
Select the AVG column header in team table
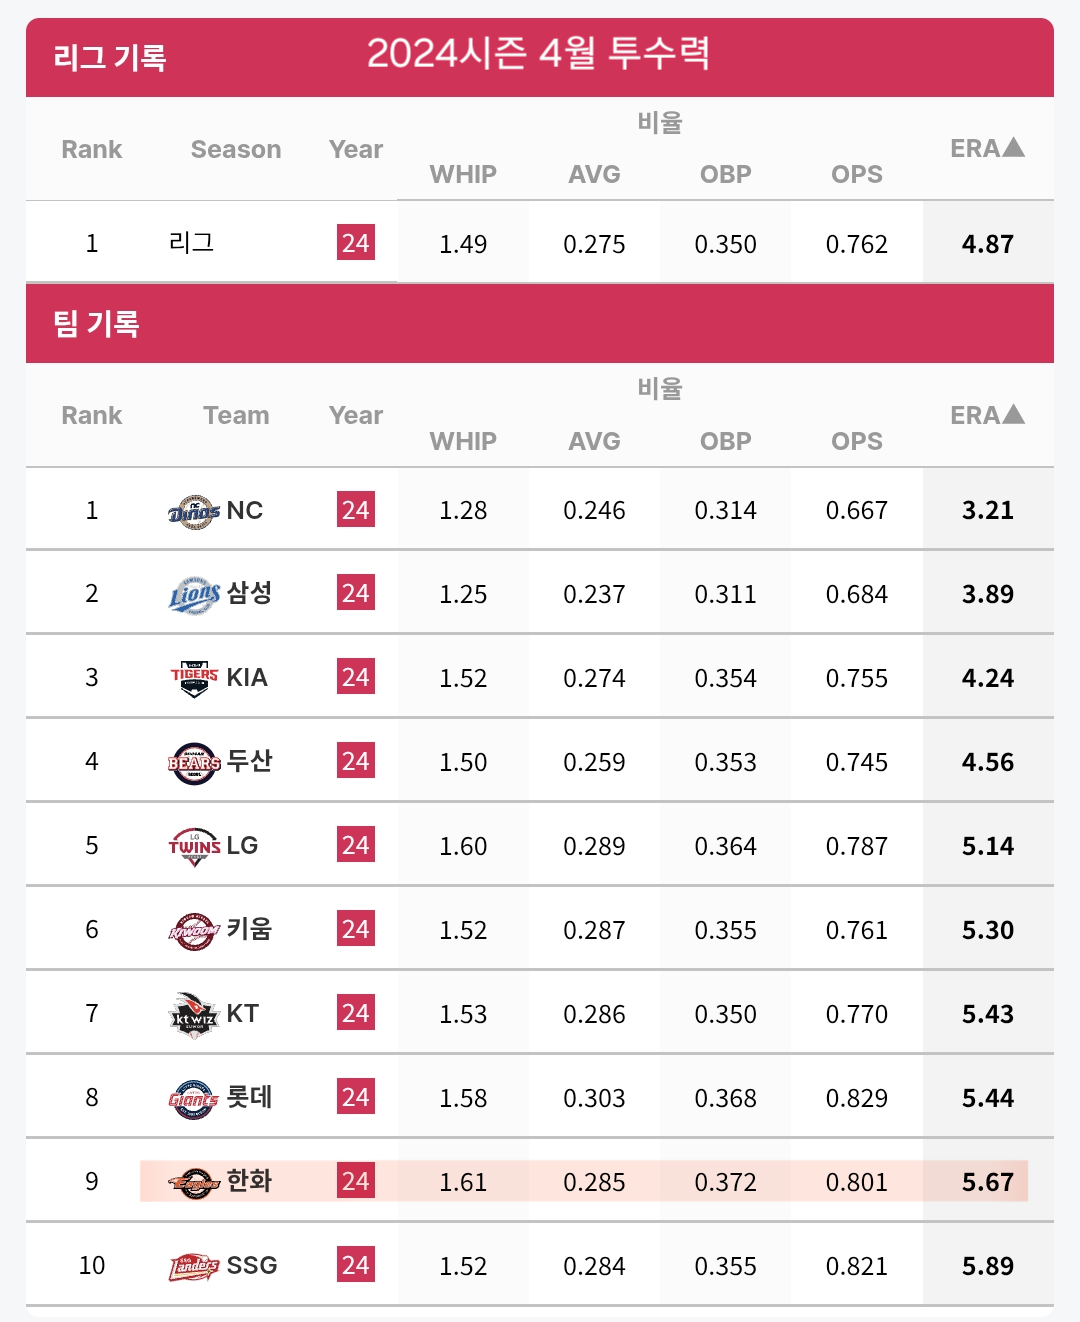pos(594,441)
